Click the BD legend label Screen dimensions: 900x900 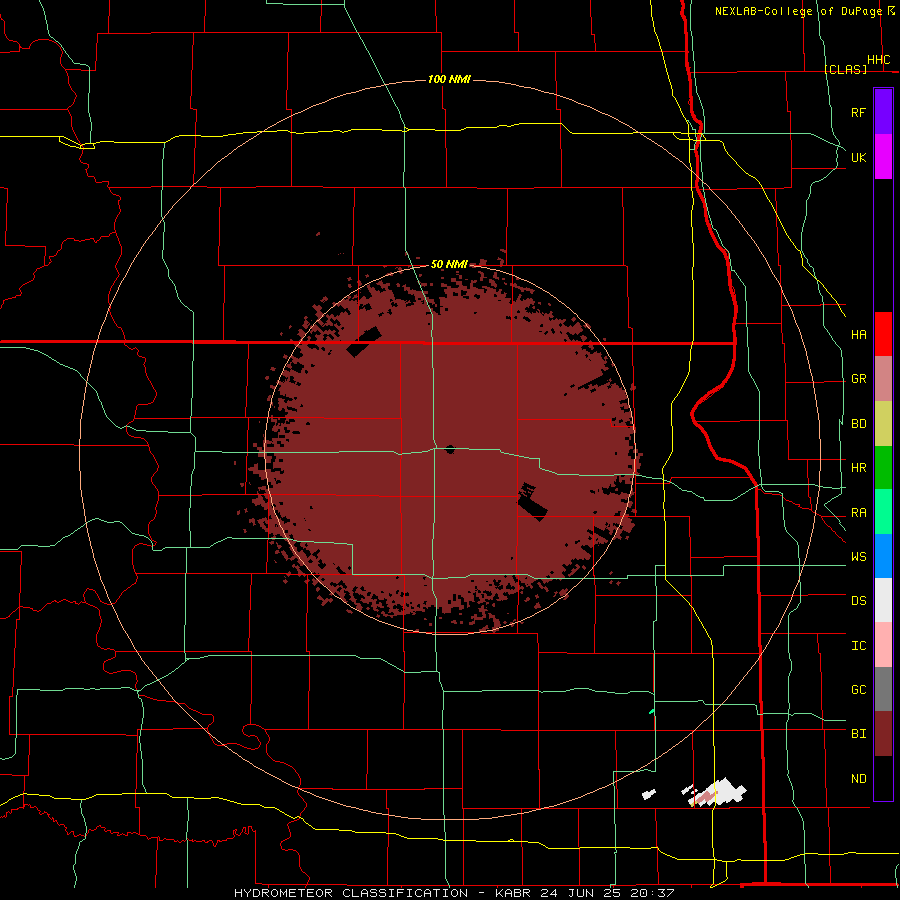[859, 424]
